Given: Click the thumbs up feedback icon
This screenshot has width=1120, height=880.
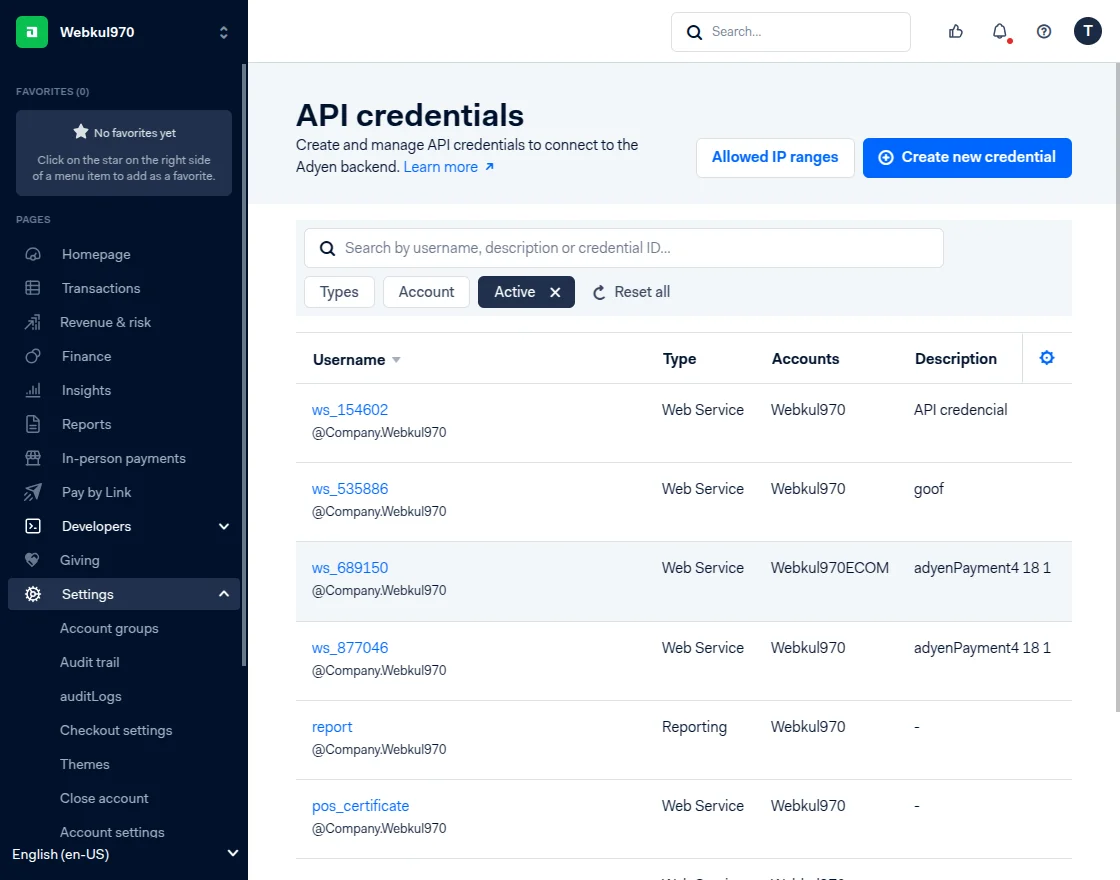Looking at the screenshot, I should [955, 32].
